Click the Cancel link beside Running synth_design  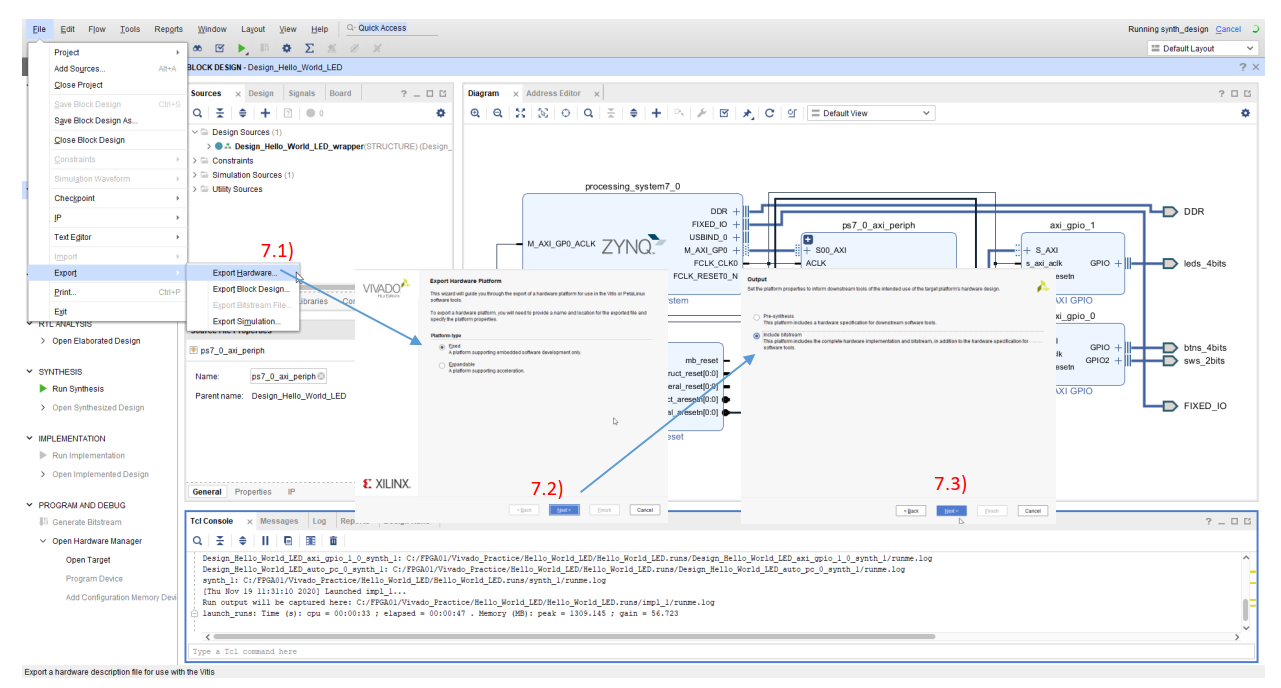pyautogui.click(x=1228, y=29)
